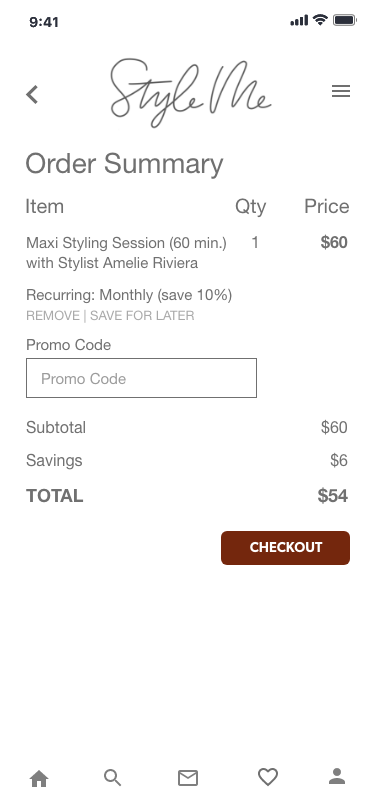This screenshot has height=812, width=375.
Task: Click the Wi-Fi status icon
Action: (x=321, y=20)
